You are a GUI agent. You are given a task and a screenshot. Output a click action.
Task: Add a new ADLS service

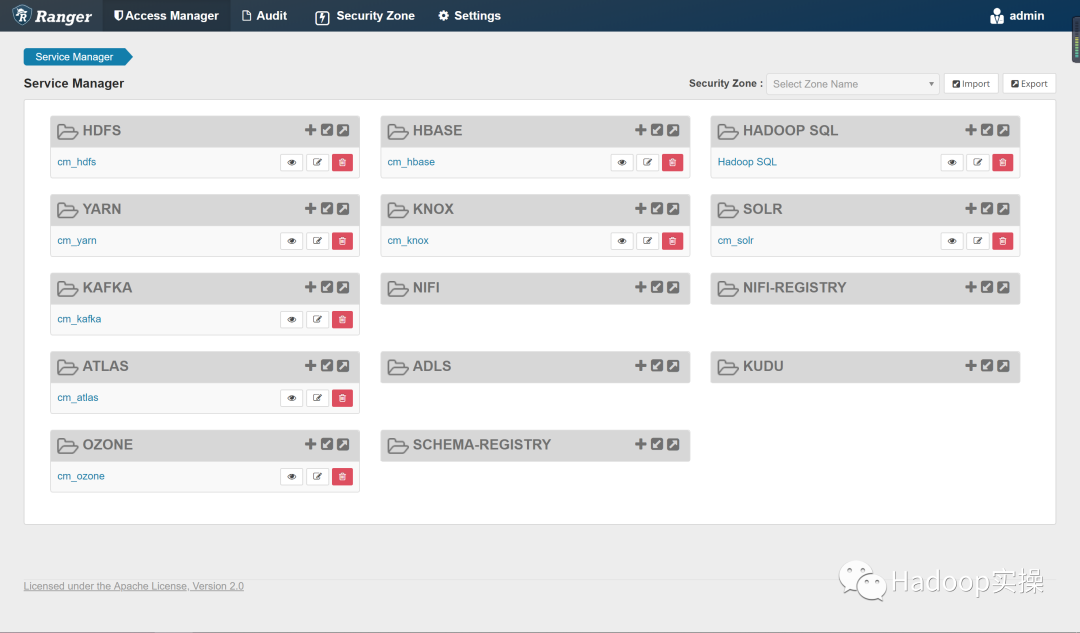coord(641,366)
